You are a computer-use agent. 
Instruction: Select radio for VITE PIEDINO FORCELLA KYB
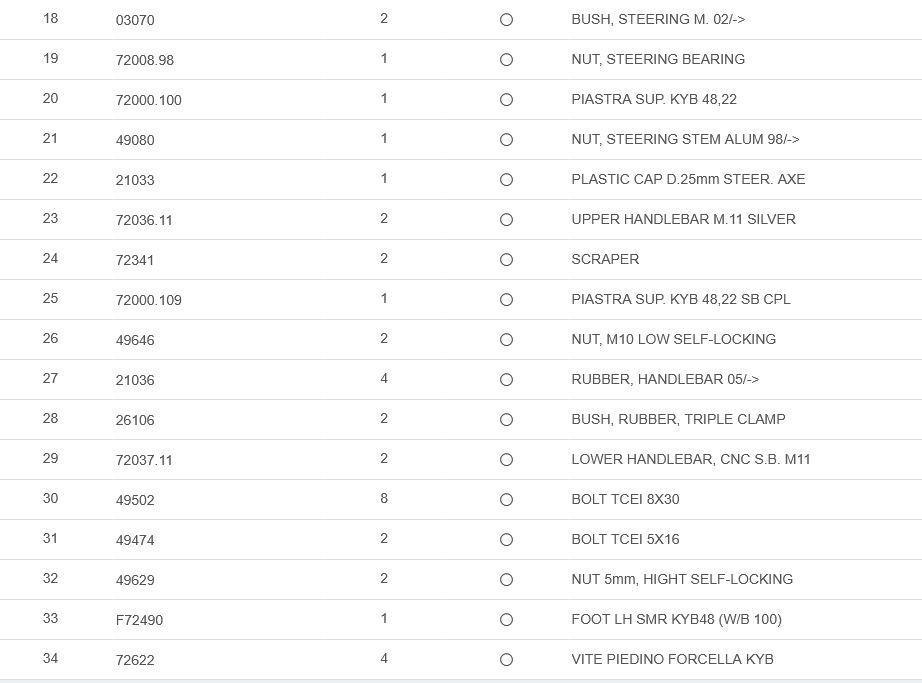506,660
